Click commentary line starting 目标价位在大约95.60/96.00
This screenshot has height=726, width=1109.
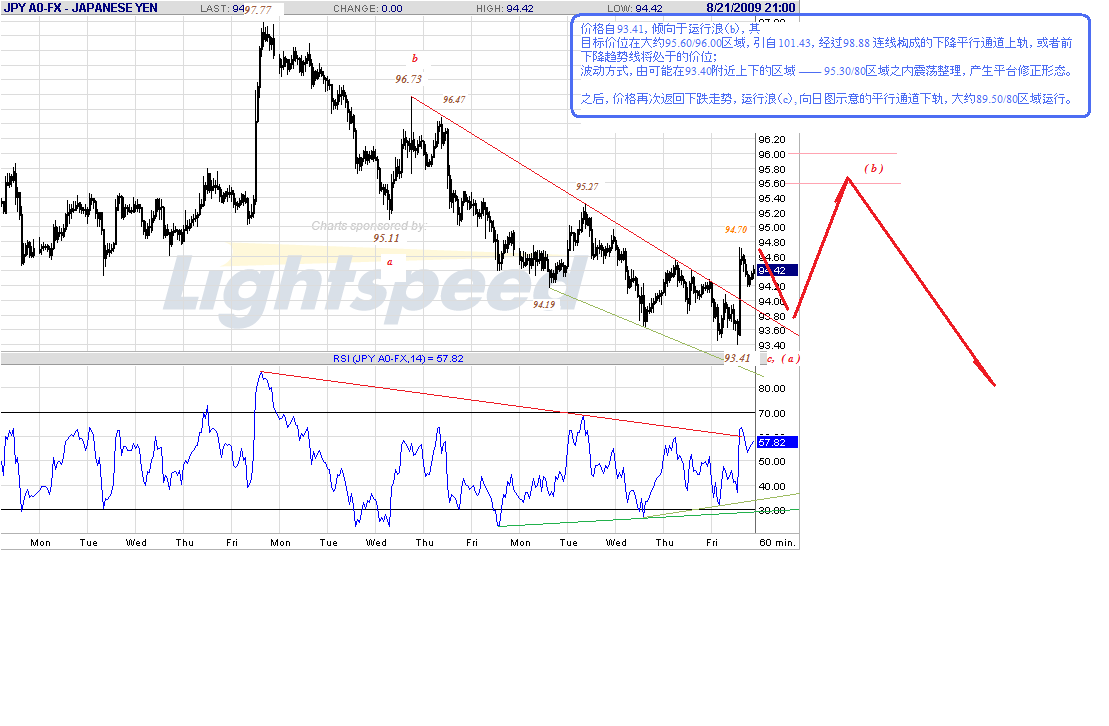pos(826,43)
